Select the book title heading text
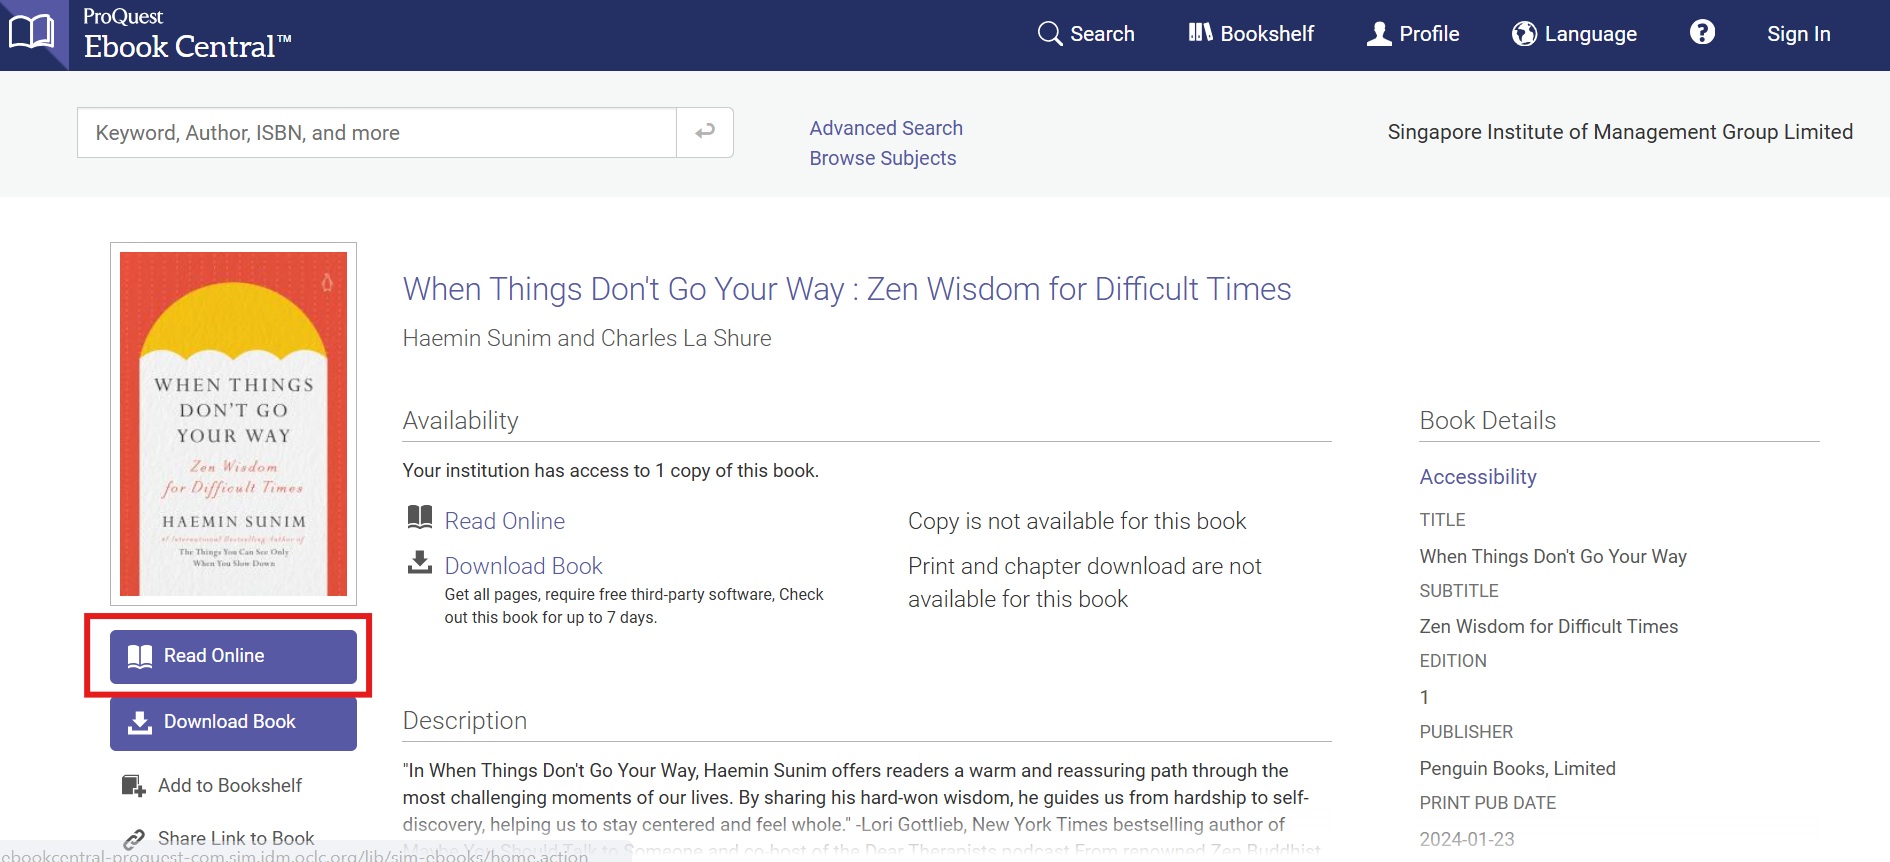1890x862 pixels. click(847, 289)
